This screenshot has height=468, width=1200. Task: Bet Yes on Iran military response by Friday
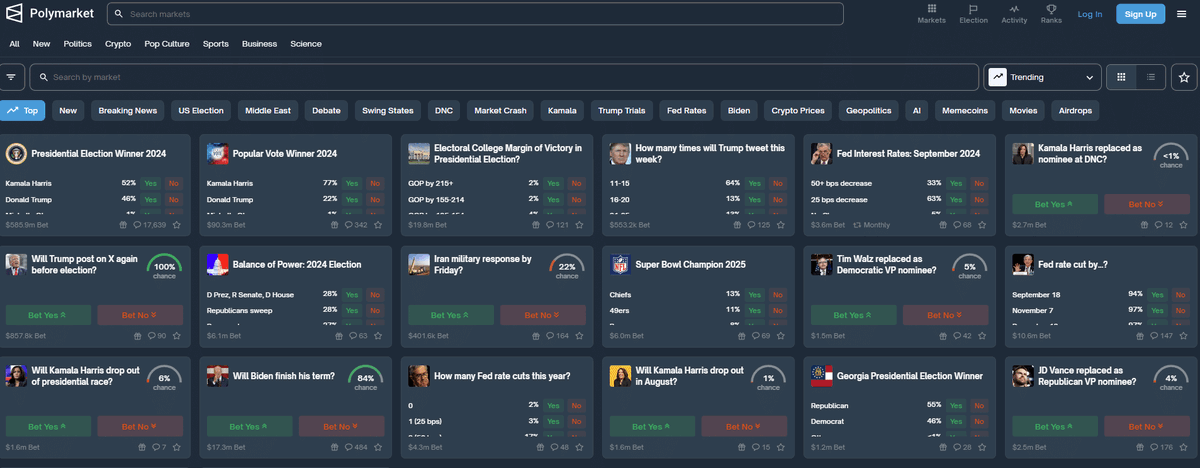[x=449, y=315]
